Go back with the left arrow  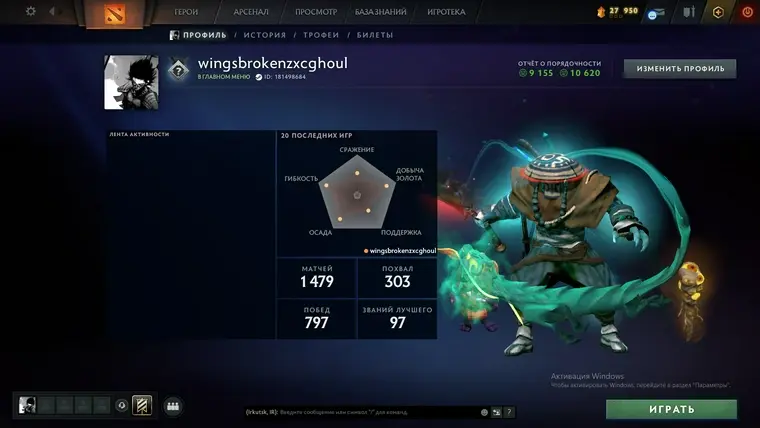(52, 11)
